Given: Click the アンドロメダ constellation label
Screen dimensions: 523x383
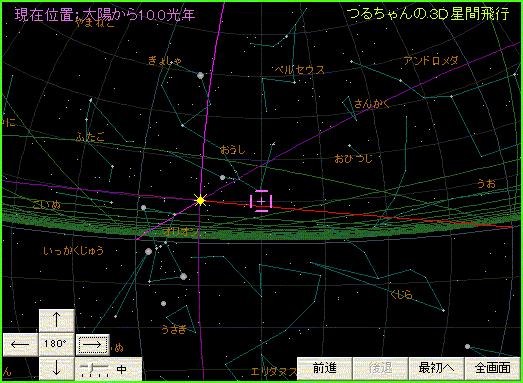Looking at the screenshot, I should 431,61.
